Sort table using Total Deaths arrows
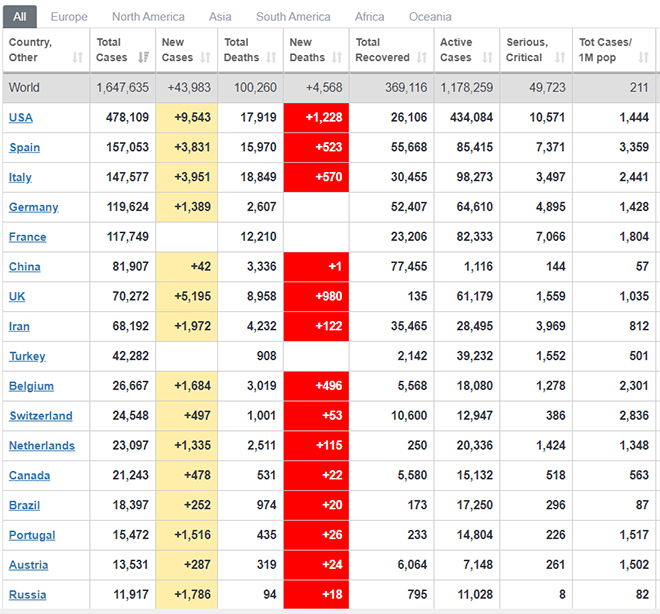The height and width of the screenshot is (614, 660). click(x=271, y=57)
